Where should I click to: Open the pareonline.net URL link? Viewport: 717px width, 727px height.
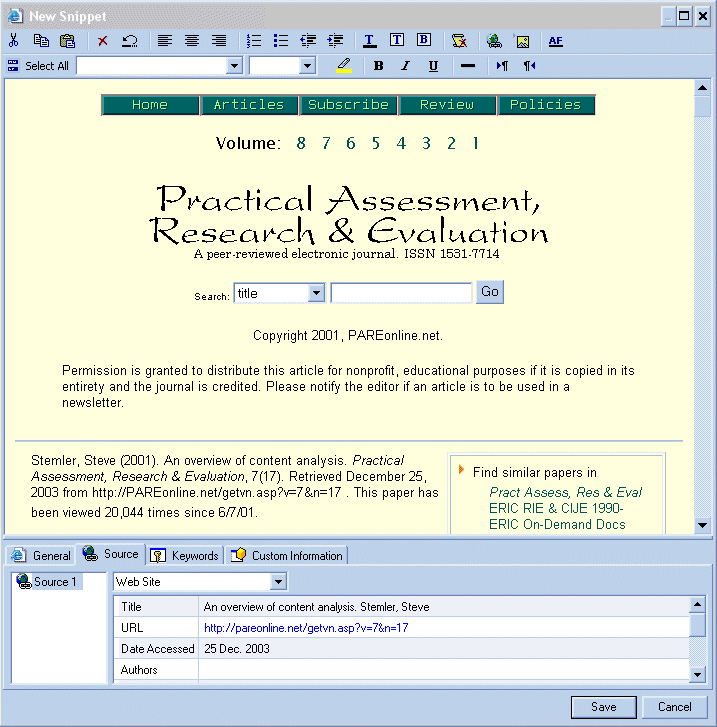(306, 628)
